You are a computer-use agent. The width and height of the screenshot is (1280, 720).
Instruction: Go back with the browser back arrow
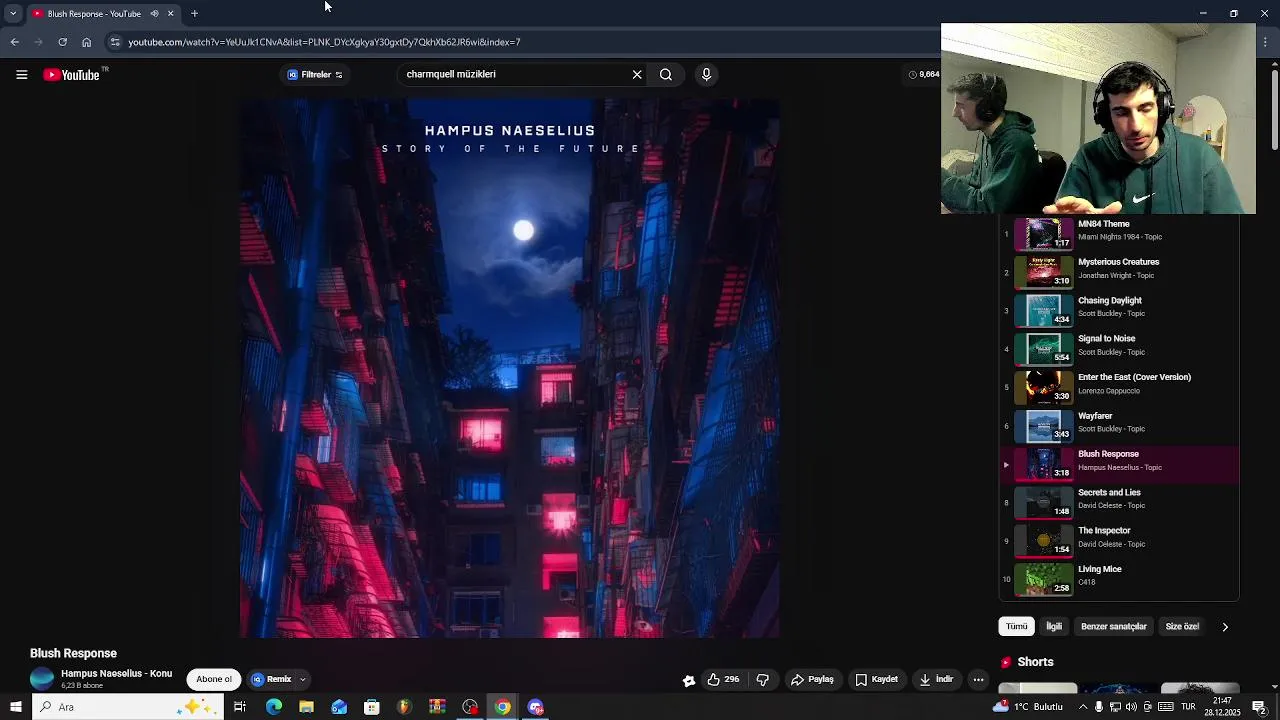14,42
